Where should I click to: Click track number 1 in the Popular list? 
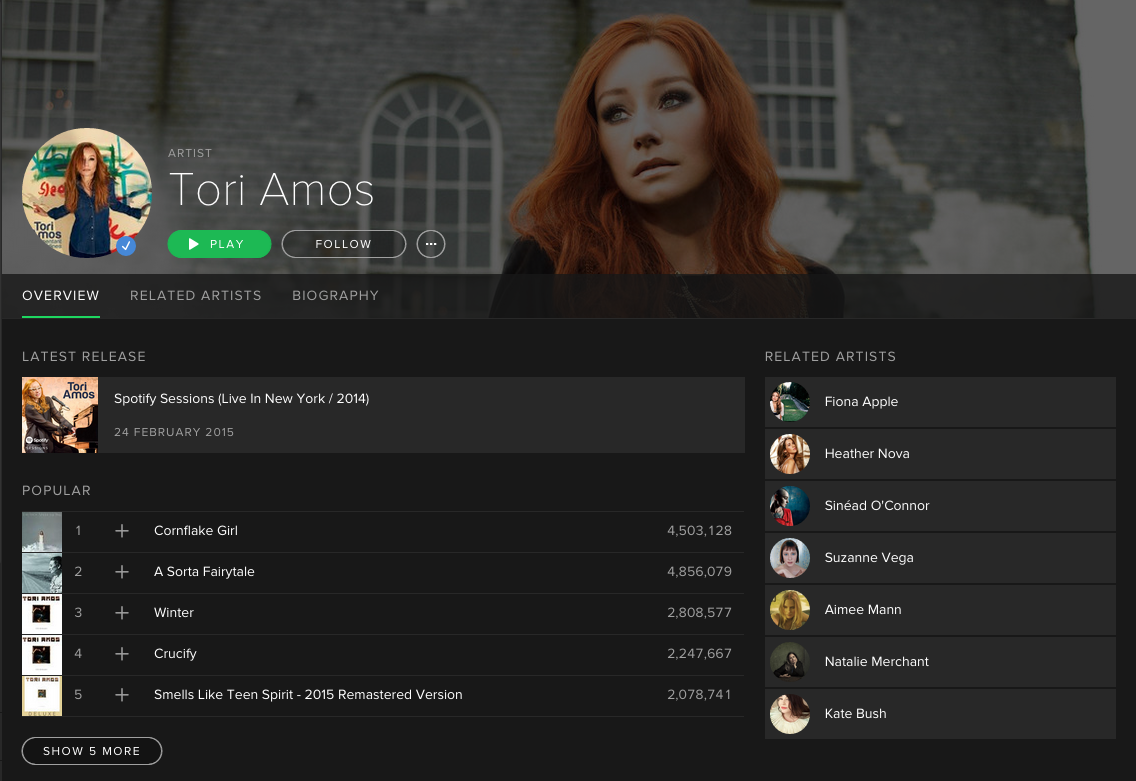point(78,530)
